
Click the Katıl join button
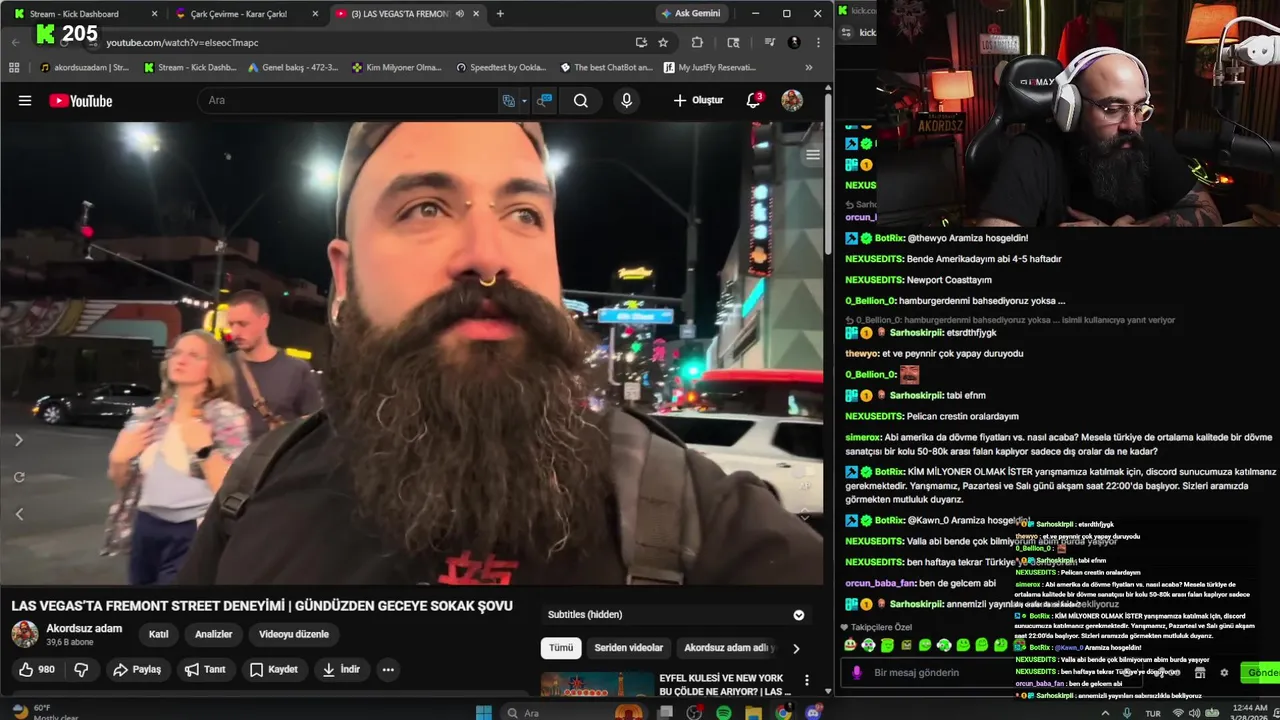pos(159,634)
